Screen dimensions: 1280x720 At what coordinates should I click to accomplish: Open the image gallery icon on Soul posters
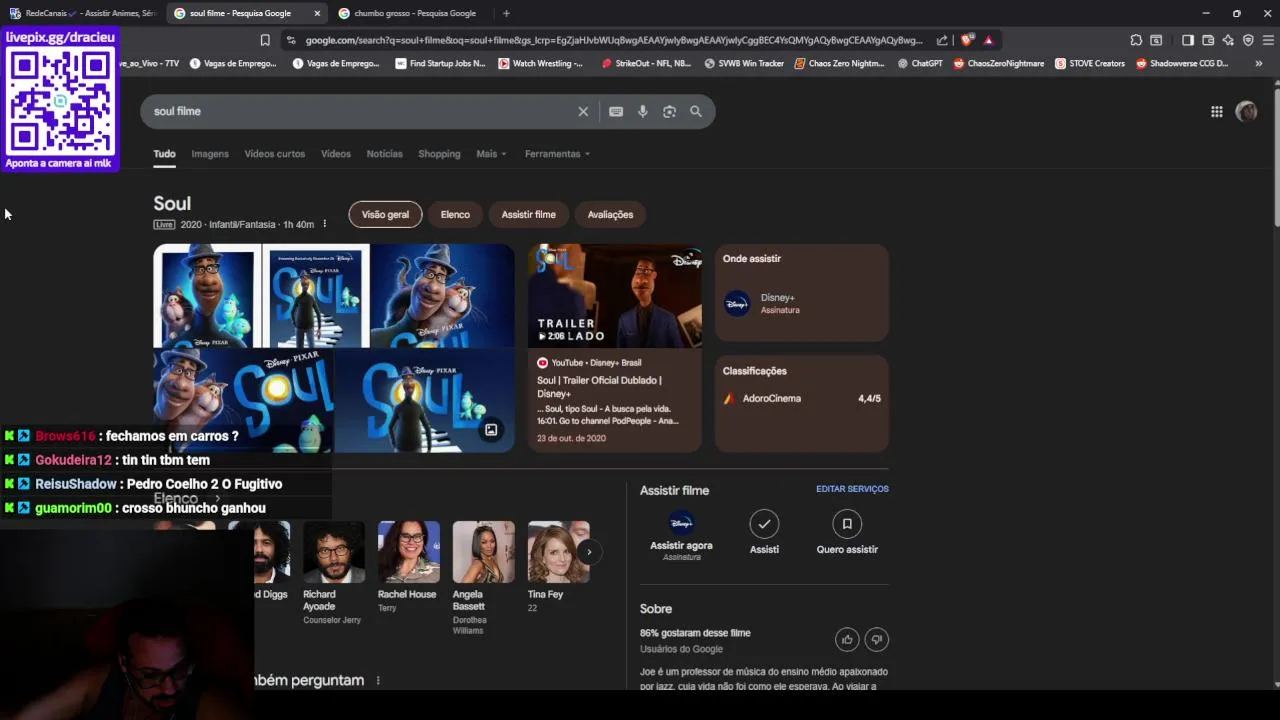click(x=491, y=430)
